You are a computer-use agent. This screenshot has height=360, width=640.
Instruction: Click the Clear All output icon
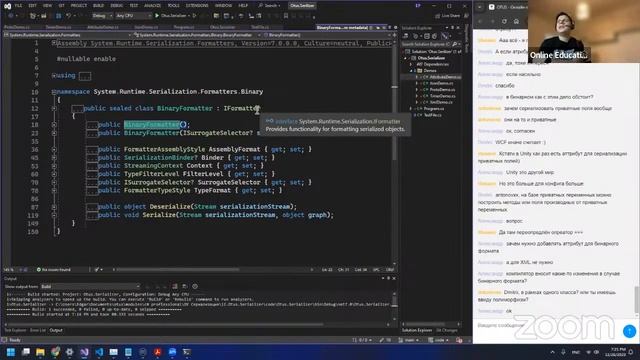[175, 287]
